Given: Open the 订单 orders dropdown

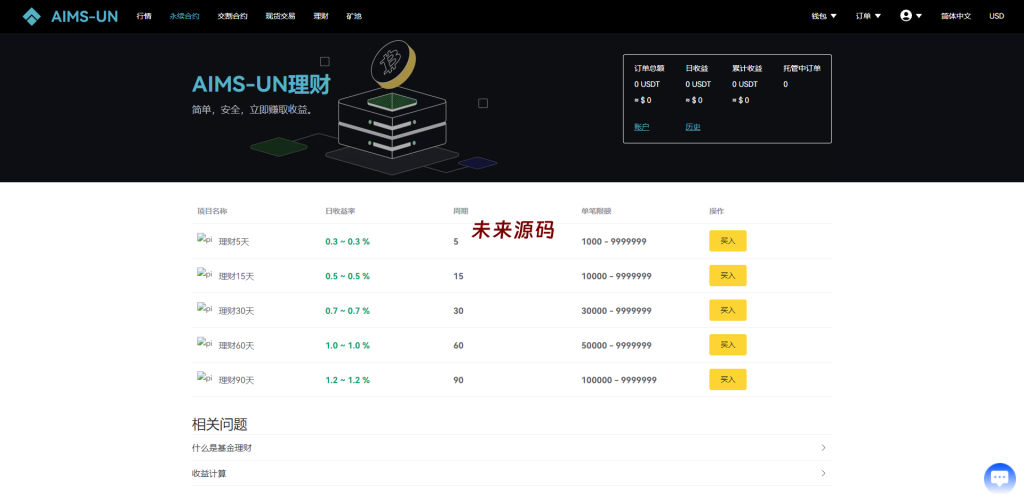Looking at the screenshot, I should click(x=869, y=16).
